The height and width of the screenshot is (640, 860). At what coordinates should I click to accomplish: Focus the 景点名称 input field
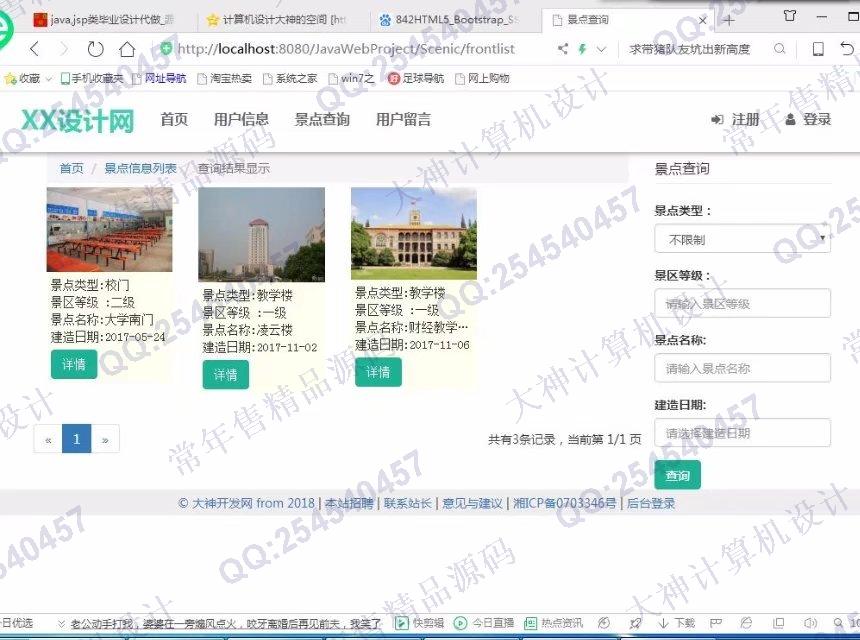point(743,368)
